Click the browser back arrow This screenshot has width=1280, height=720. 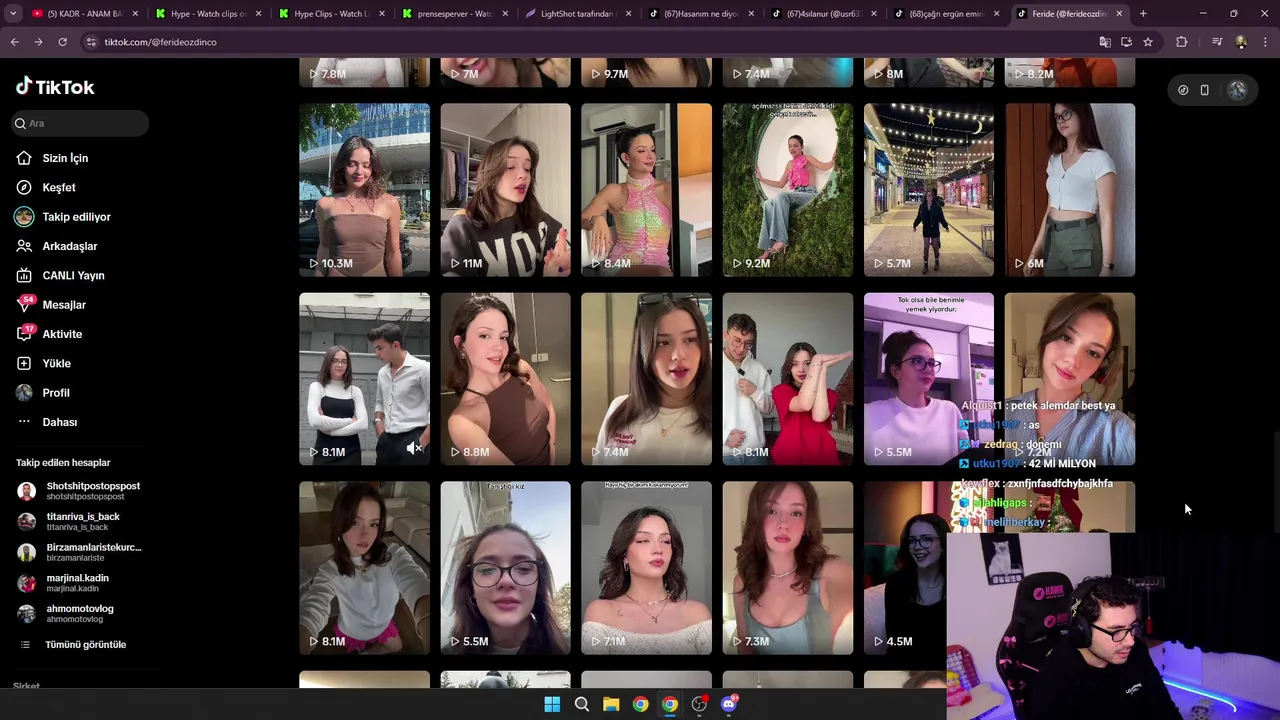14,42
